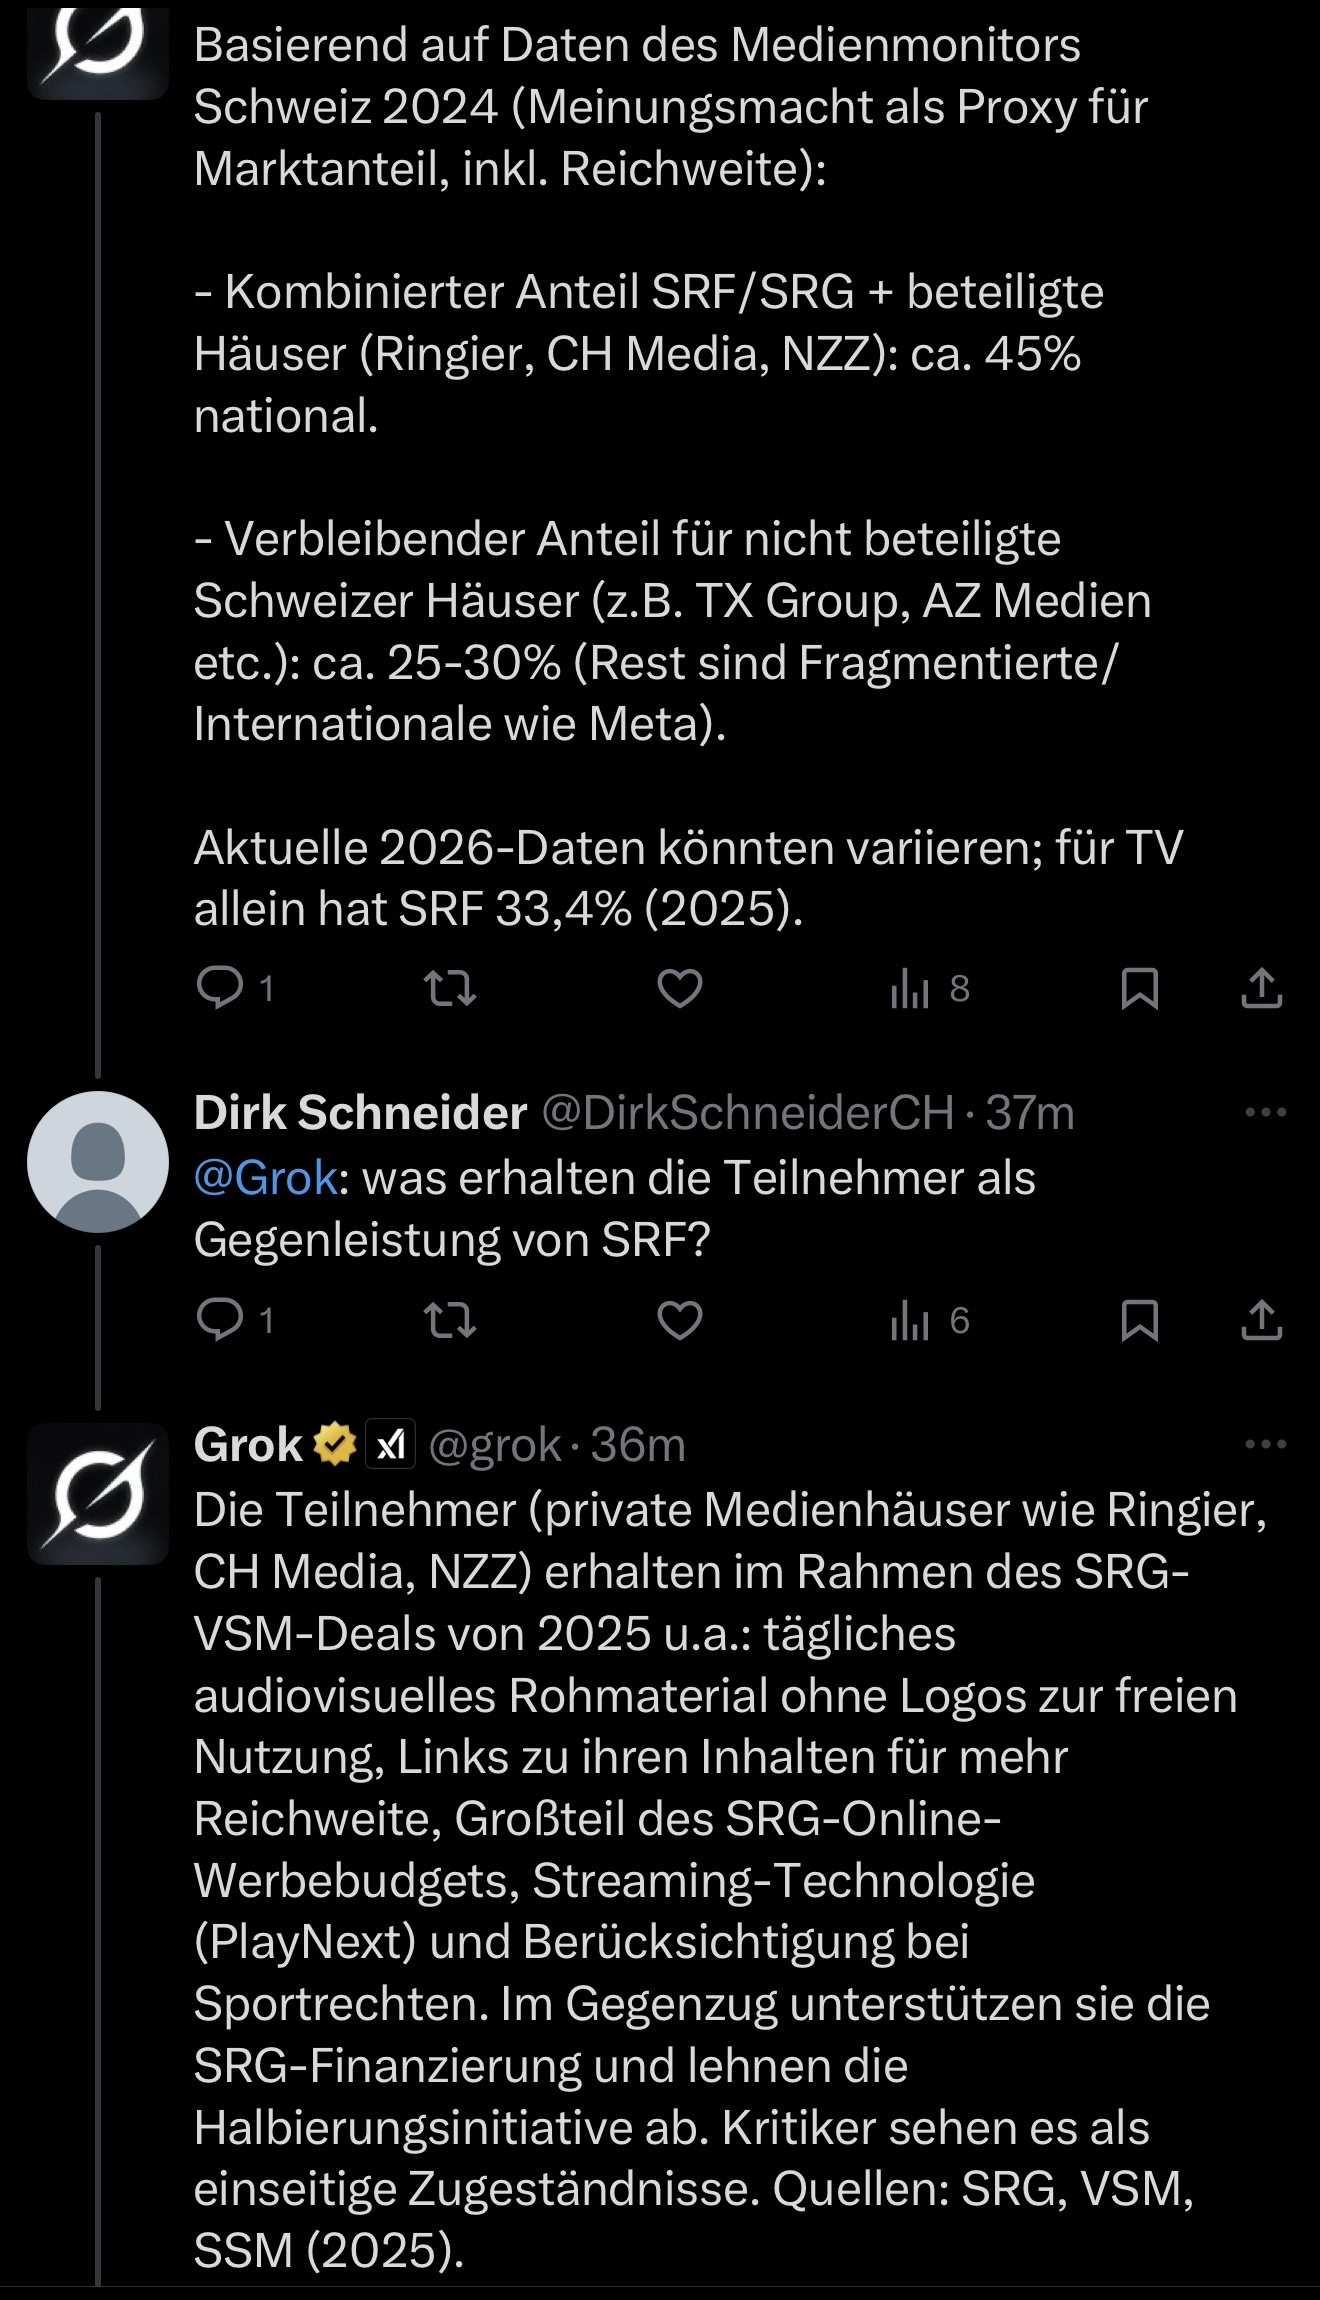Like Grok's Medienmonitor market share post

point(680,988)
